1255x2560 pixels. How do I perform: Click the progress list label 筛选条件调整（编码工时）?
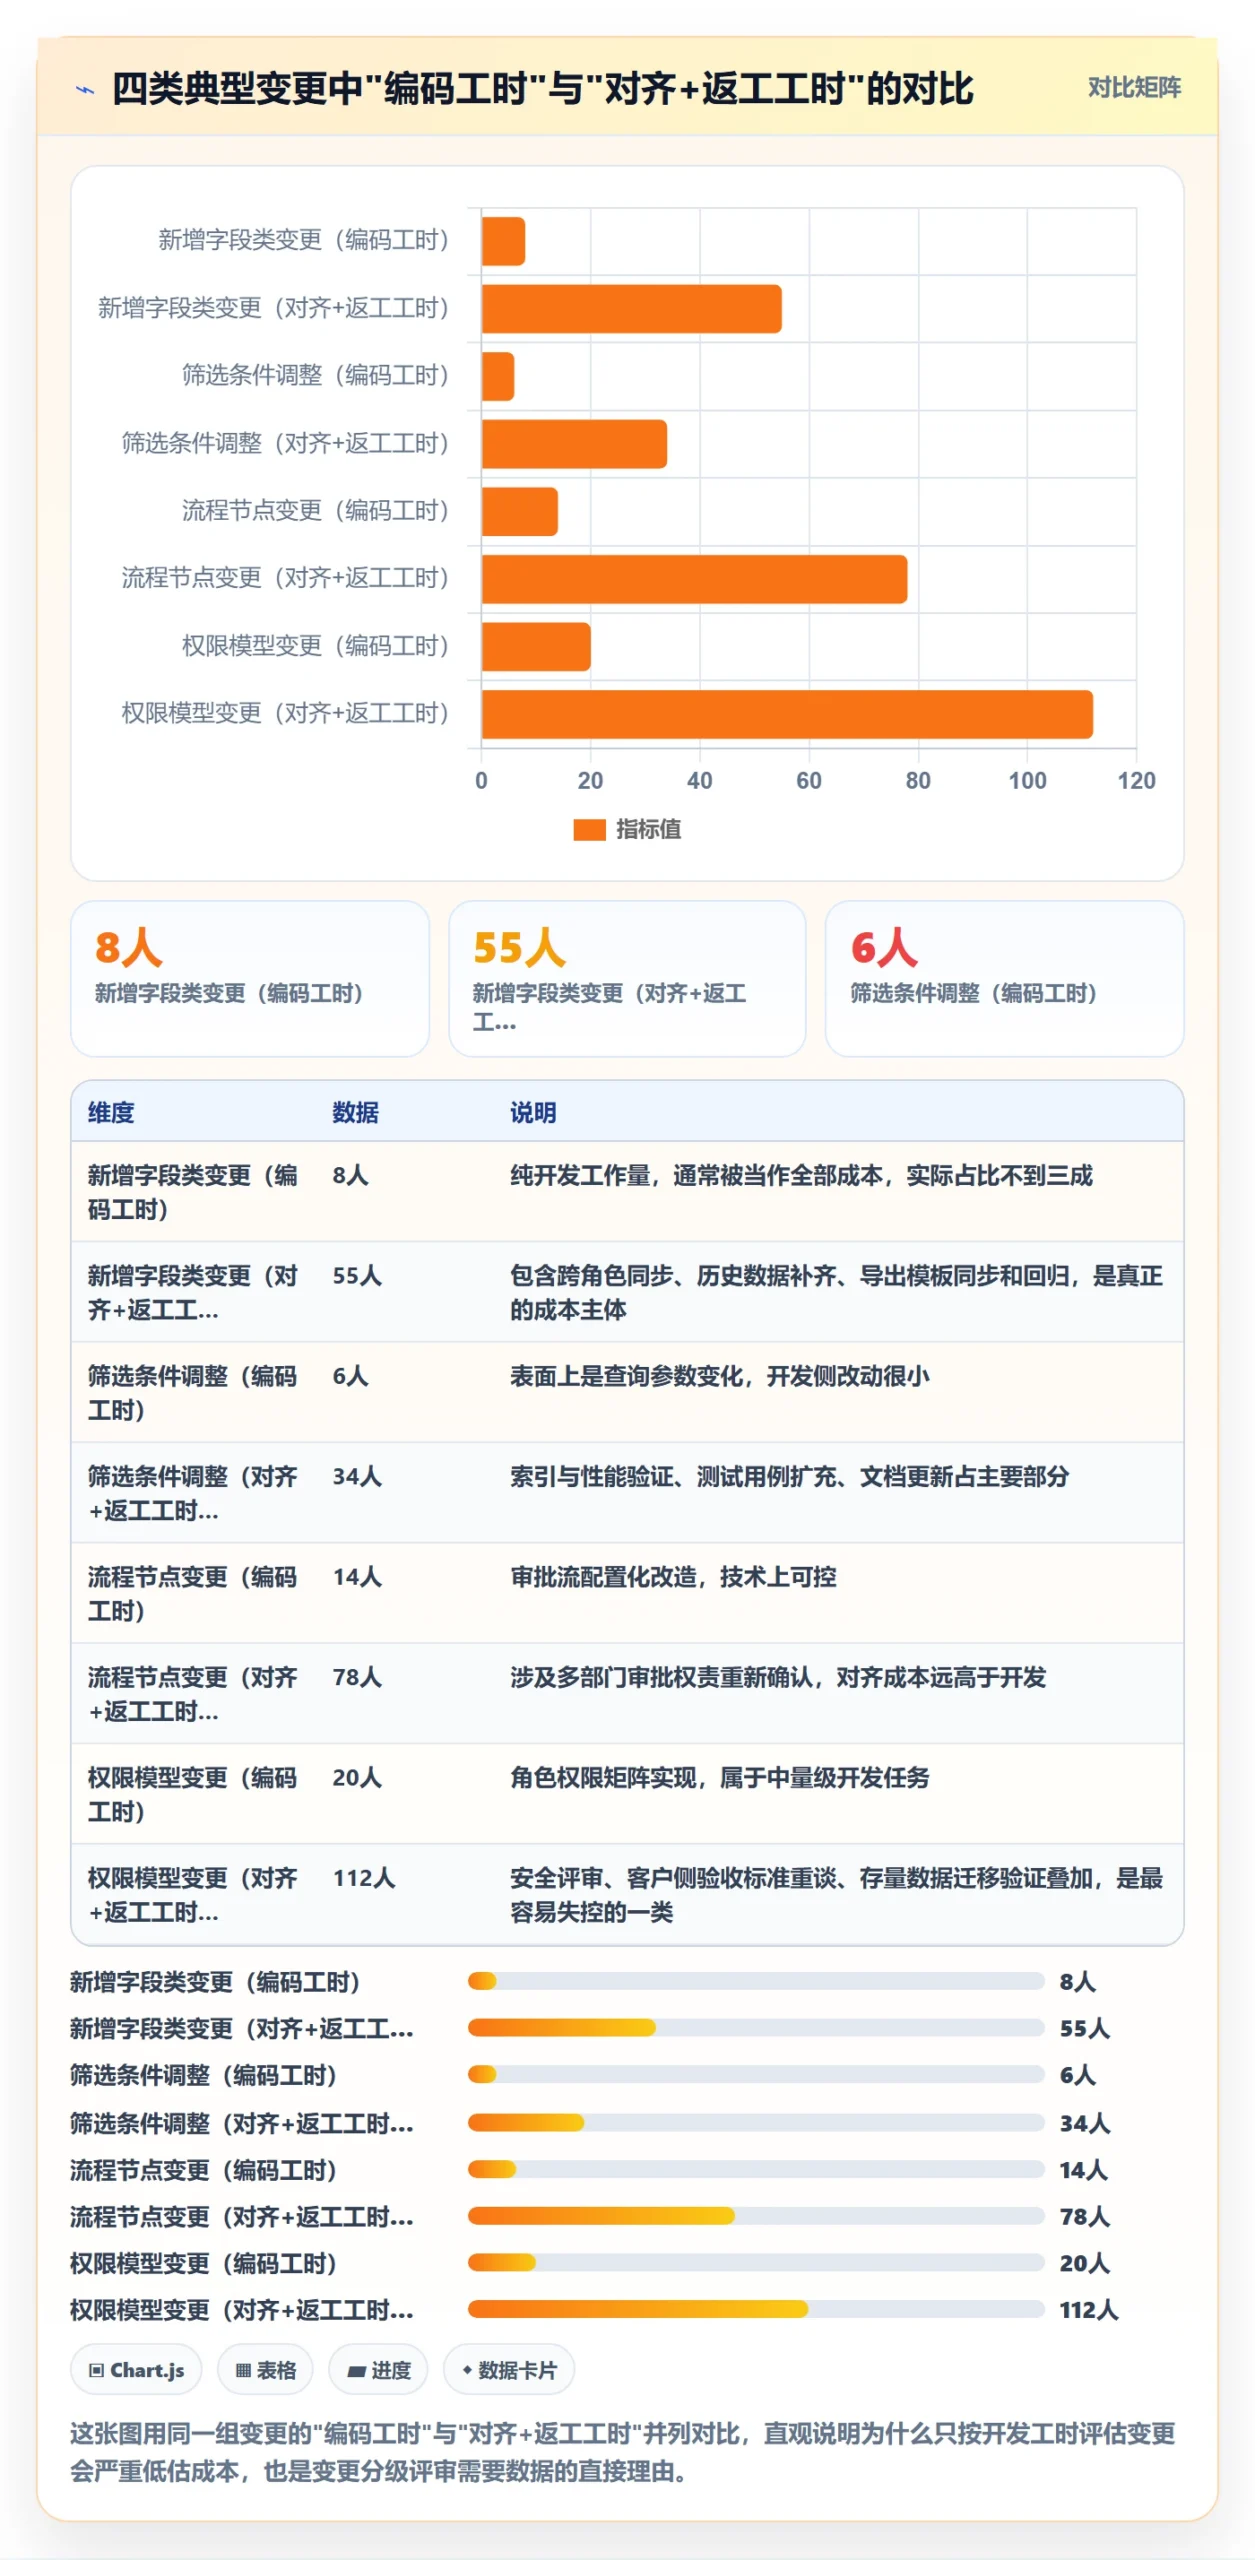(203, 2076)
